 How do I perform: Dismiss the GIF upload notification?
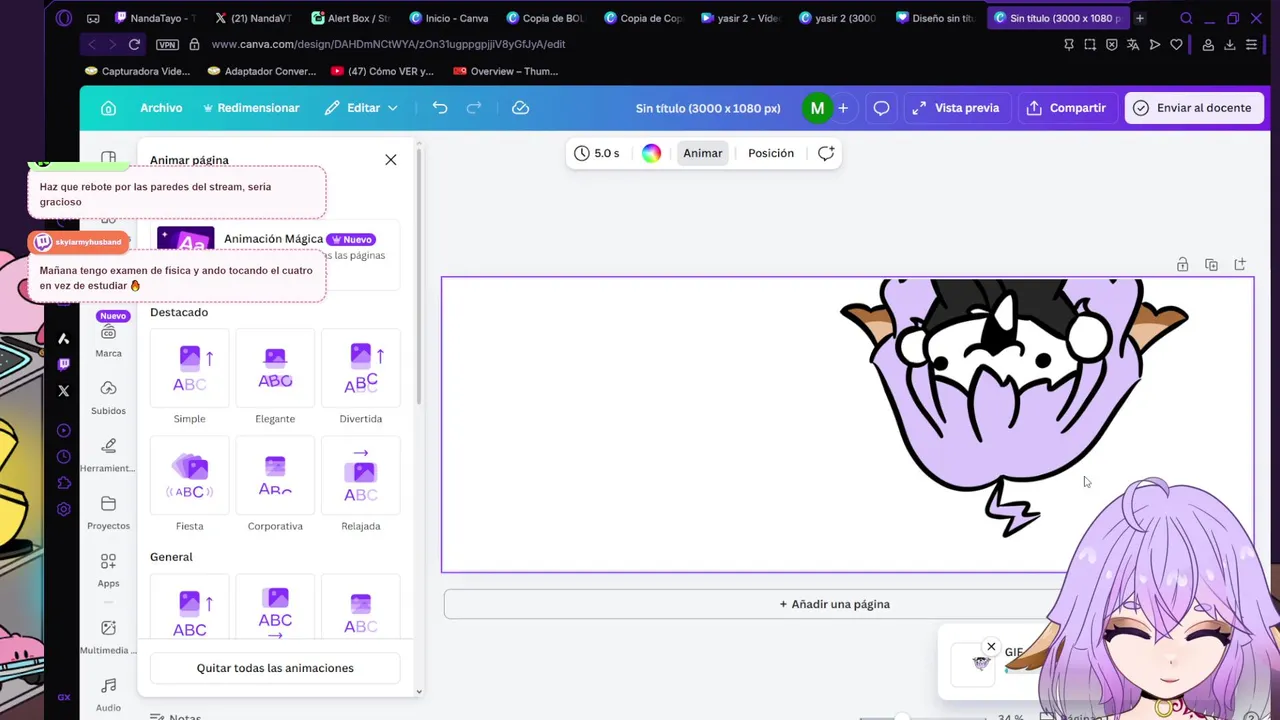pyautogui.click(x=991, y=646)
